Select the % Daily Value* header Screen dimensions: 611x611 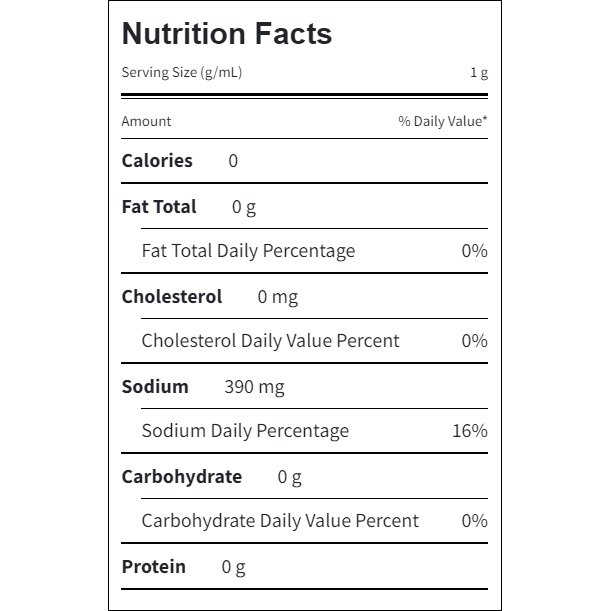coord(442,121)
